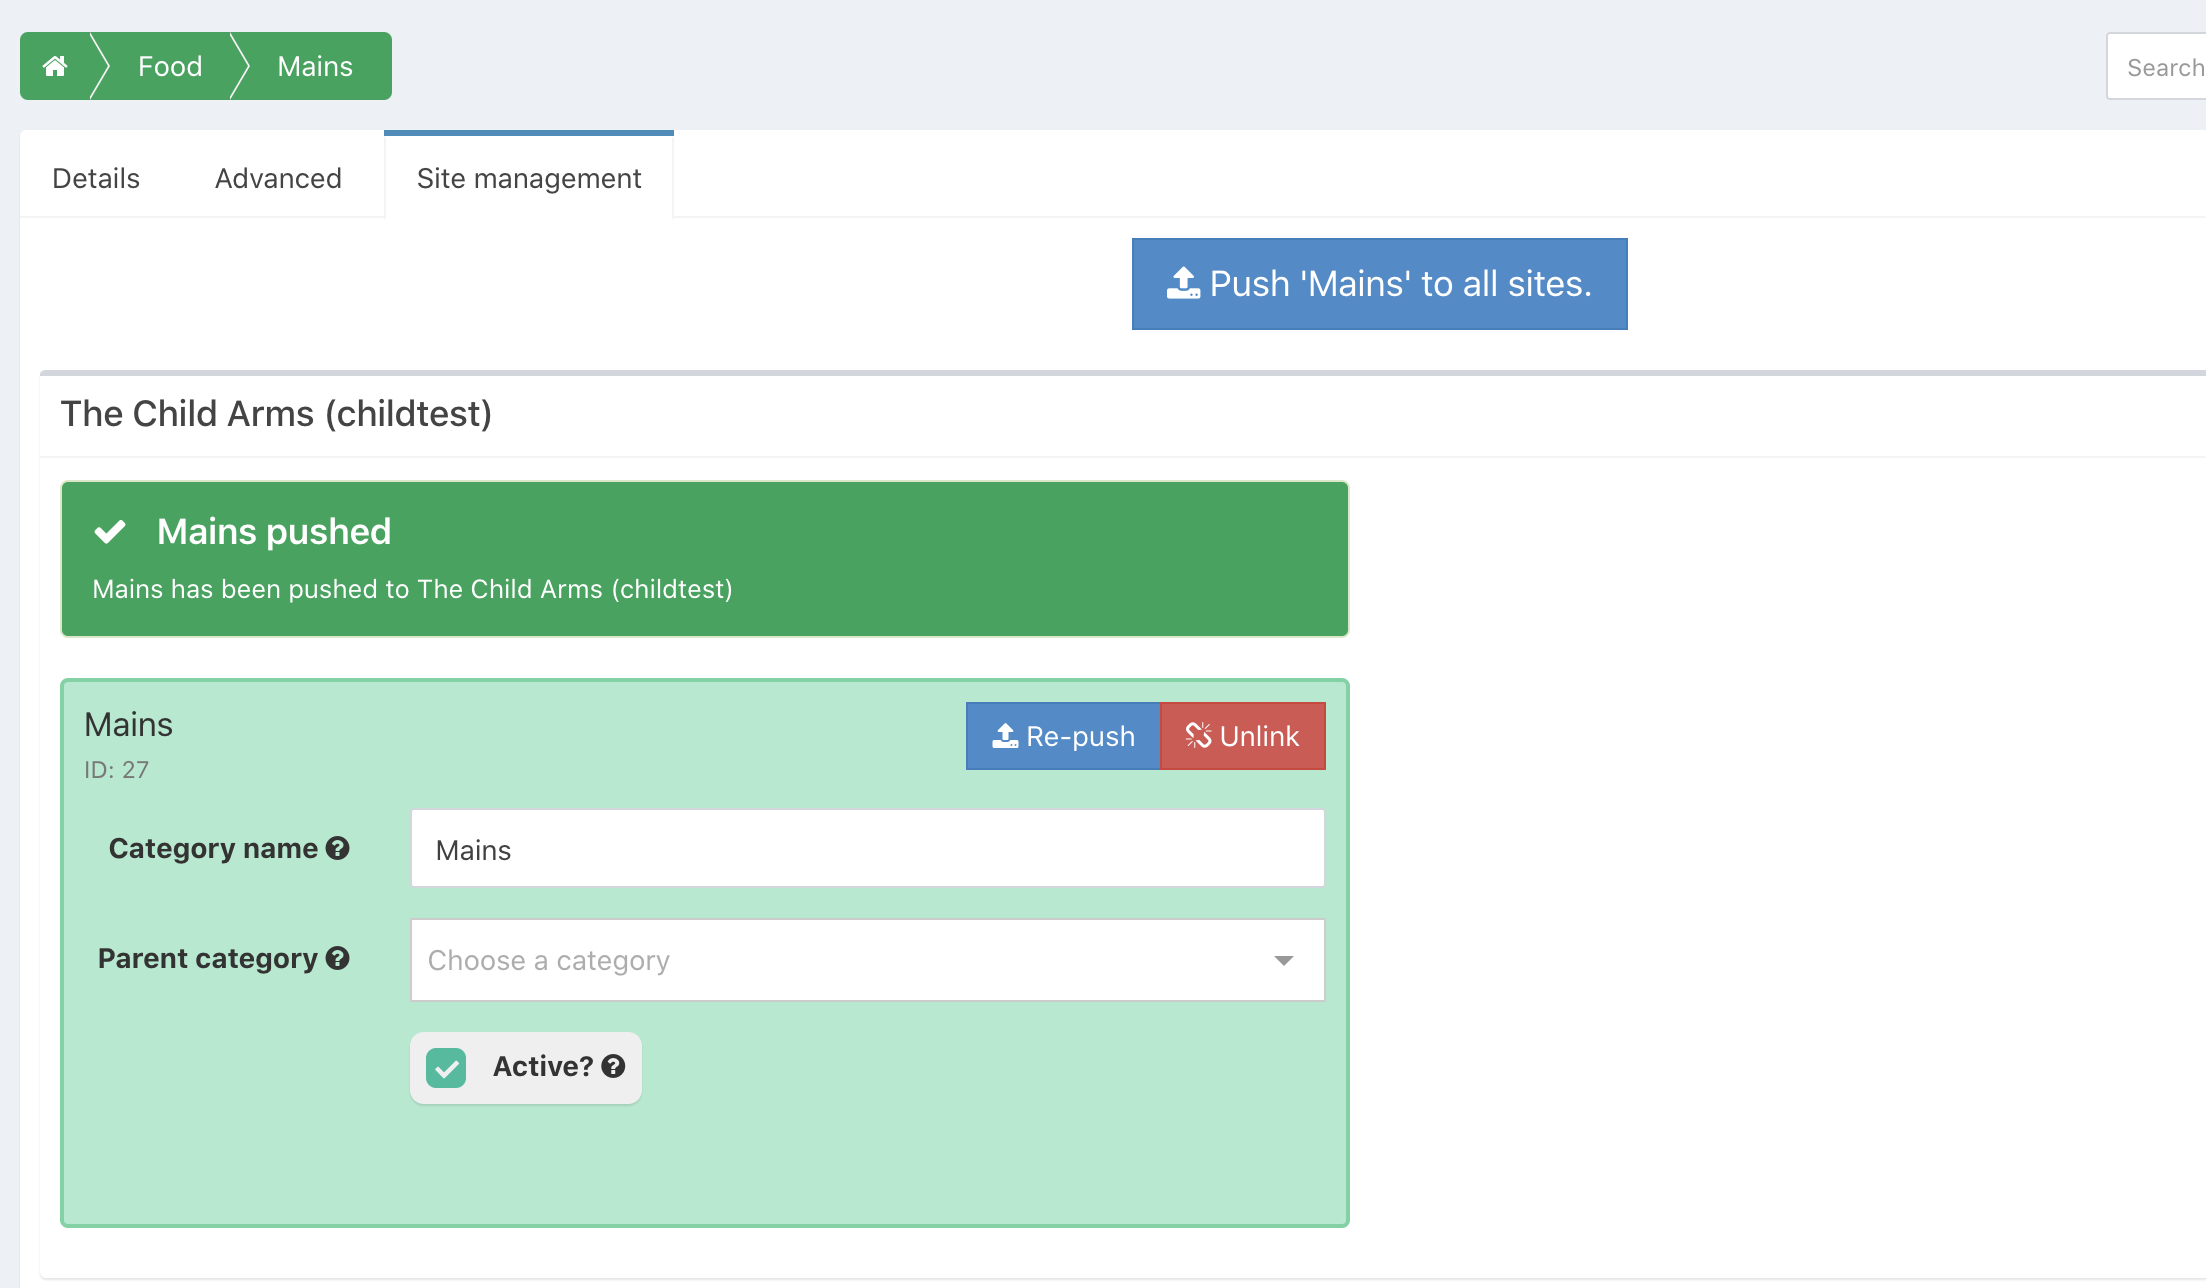Open the Advanced tab
The width and height of the screenshot is (2206, 1288).
[x=278, y=178]
